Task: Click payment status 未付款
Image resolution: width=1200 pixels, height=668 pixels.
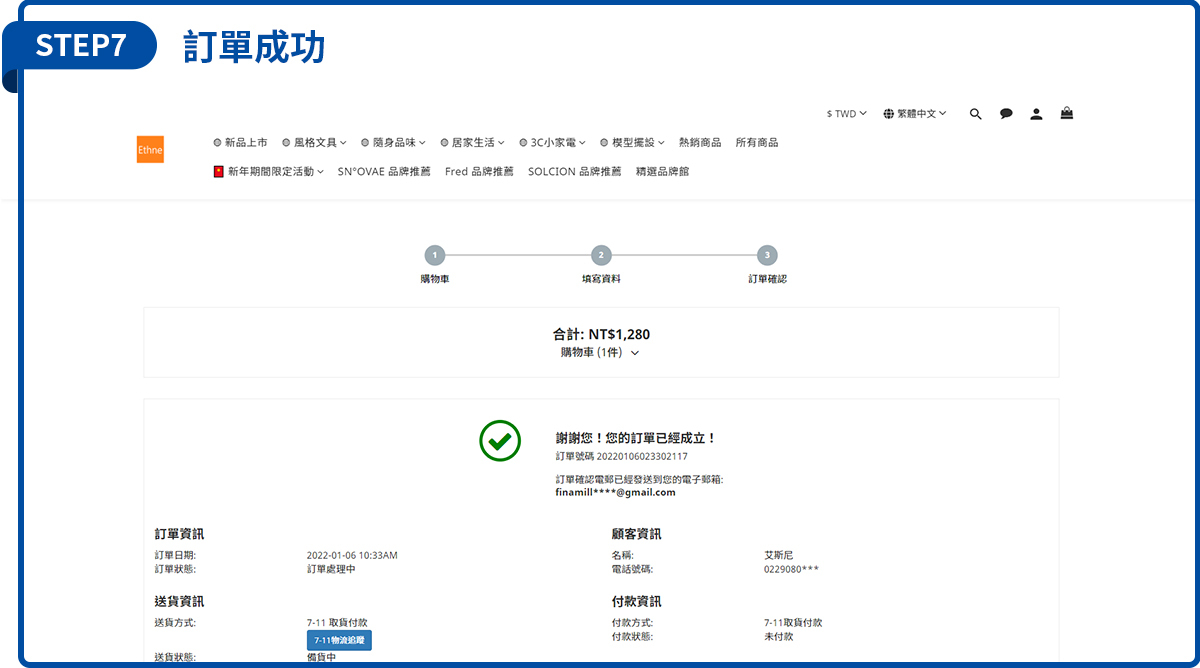Action: (778, 636)
